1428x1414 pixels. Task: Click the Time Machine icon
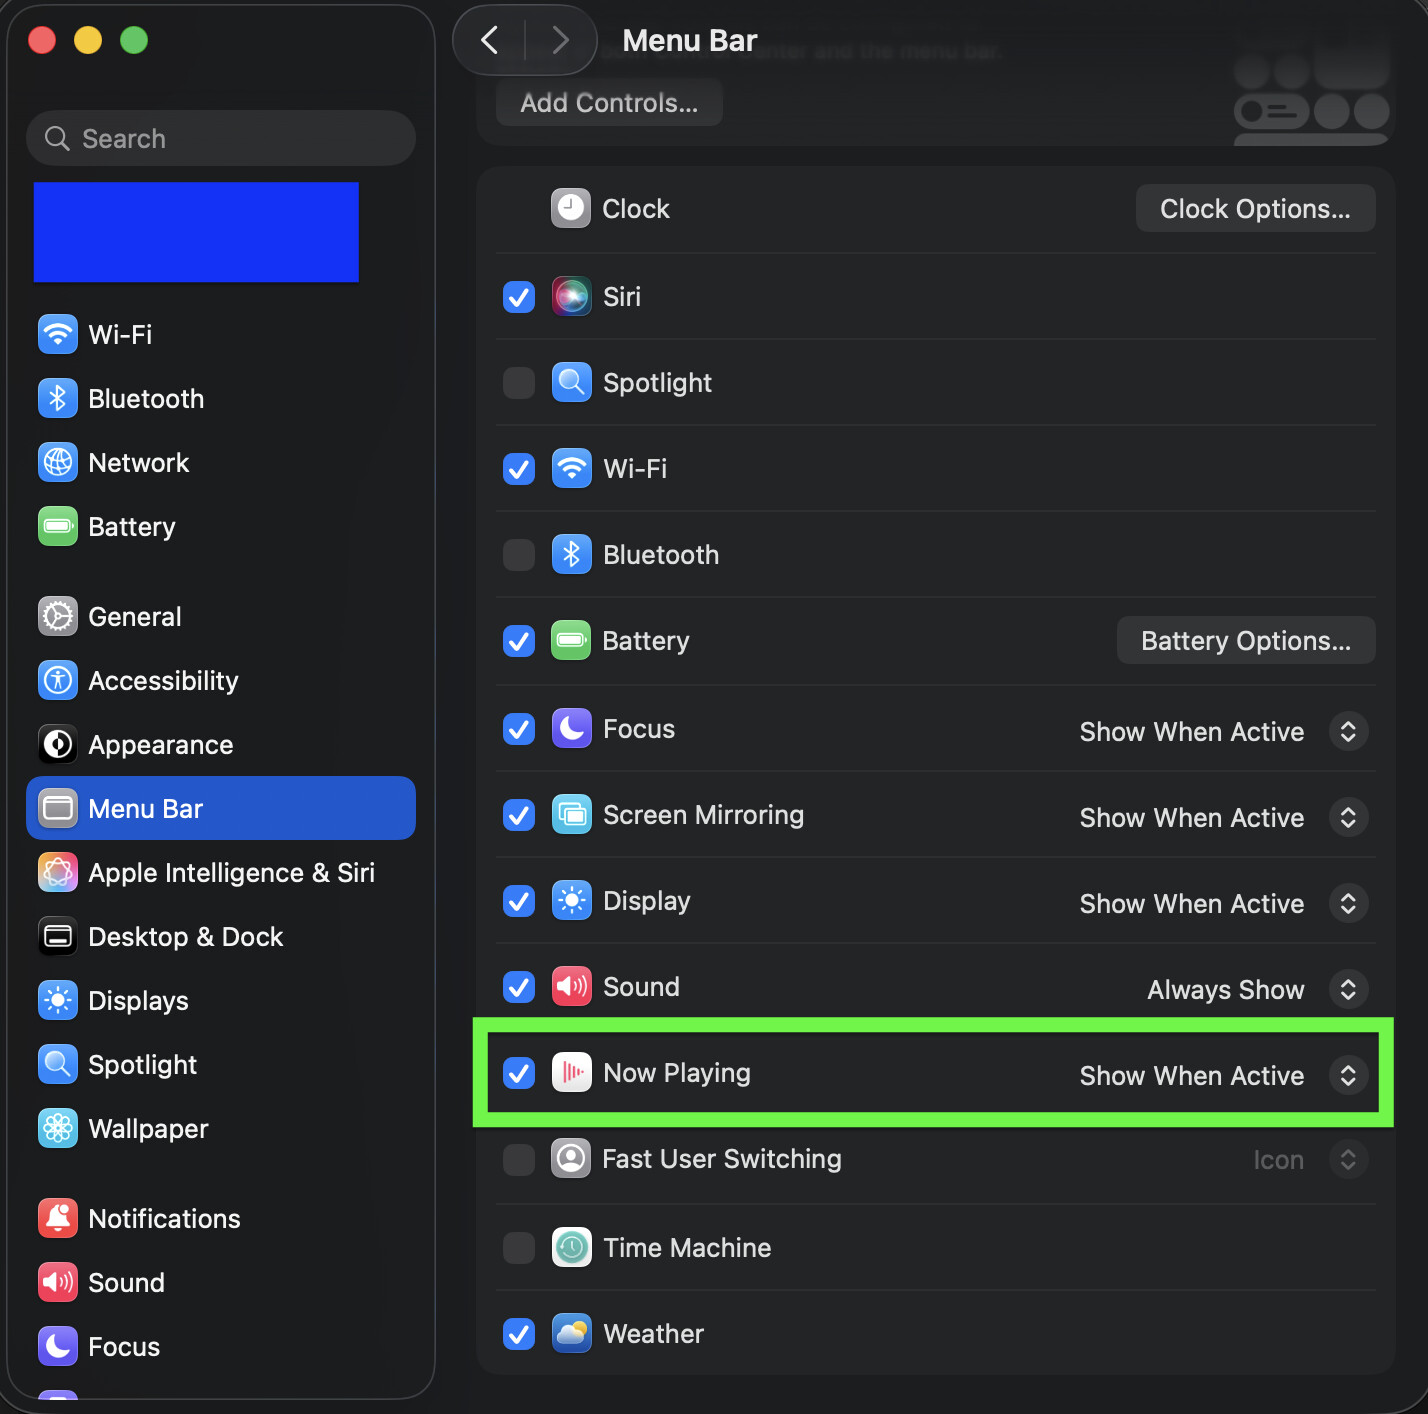pyautogui.click(x=572, y=1247)
